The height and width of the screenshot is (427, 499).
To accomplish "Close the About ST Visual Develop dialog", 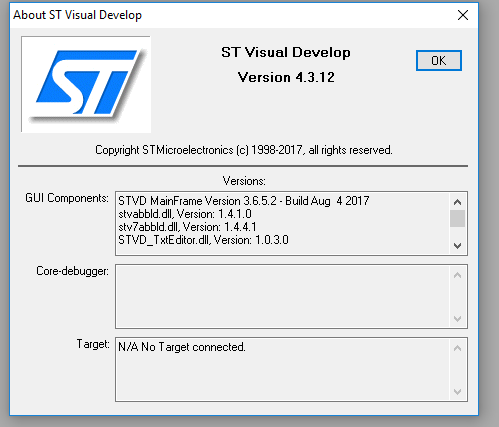I will pos(463,15).
